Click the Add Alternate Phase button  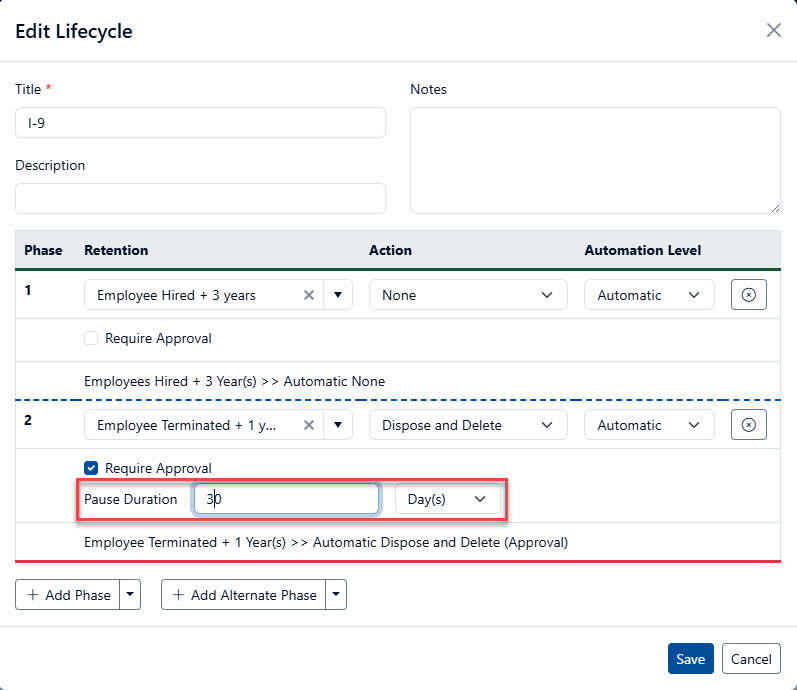point(244,595)
